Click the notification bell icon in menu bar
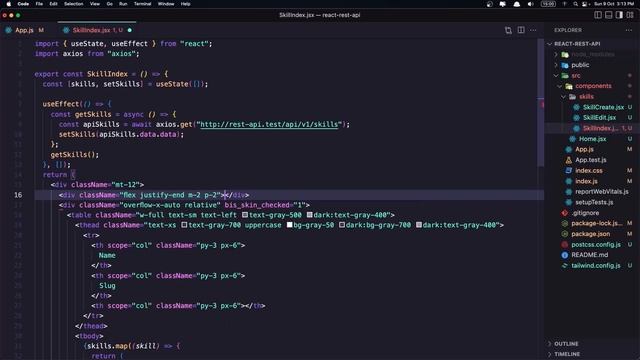 pyautogui.click(x=517, y=4)
